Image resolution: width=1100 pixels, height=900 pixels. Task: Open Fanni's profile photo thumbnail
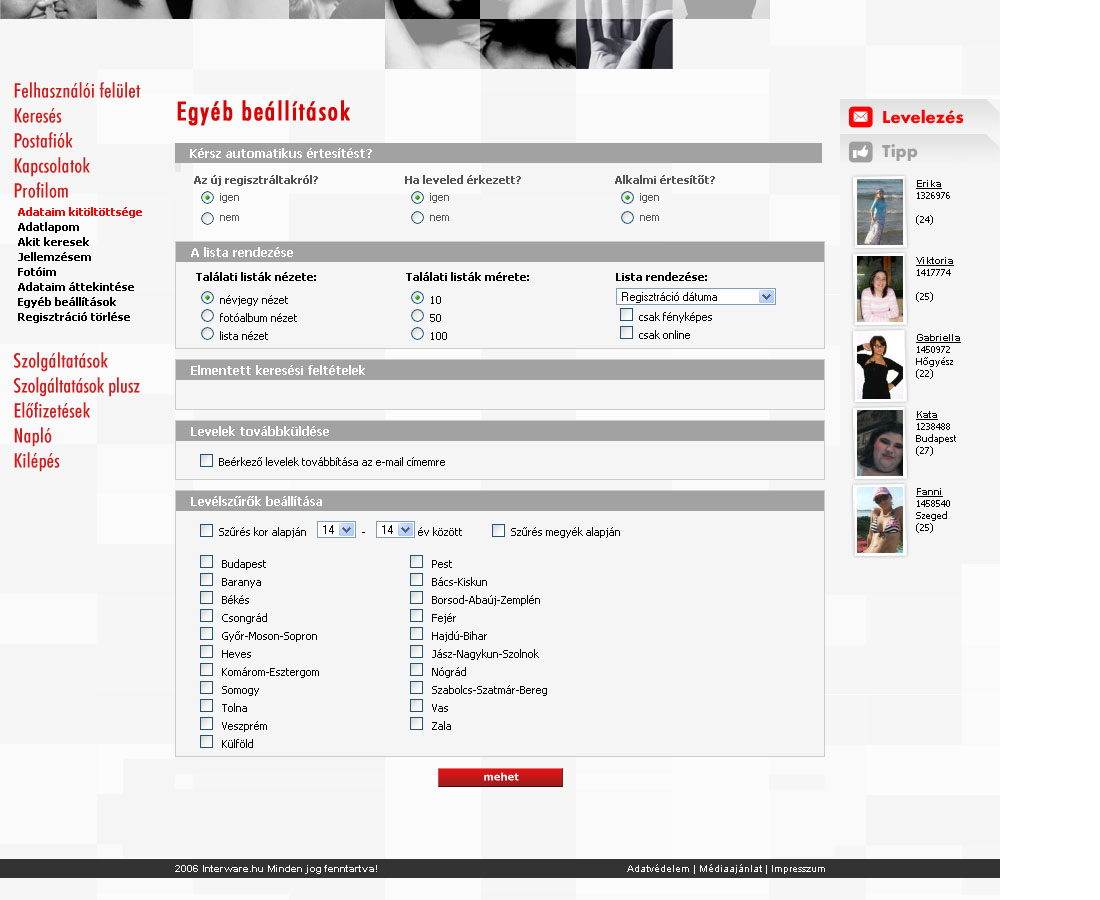880,520
